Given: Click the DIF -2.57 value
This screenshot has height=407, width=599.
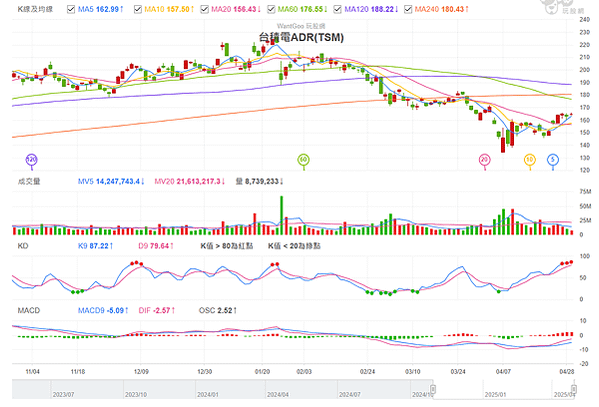Looking at the screenshot, I should (157, 310).
